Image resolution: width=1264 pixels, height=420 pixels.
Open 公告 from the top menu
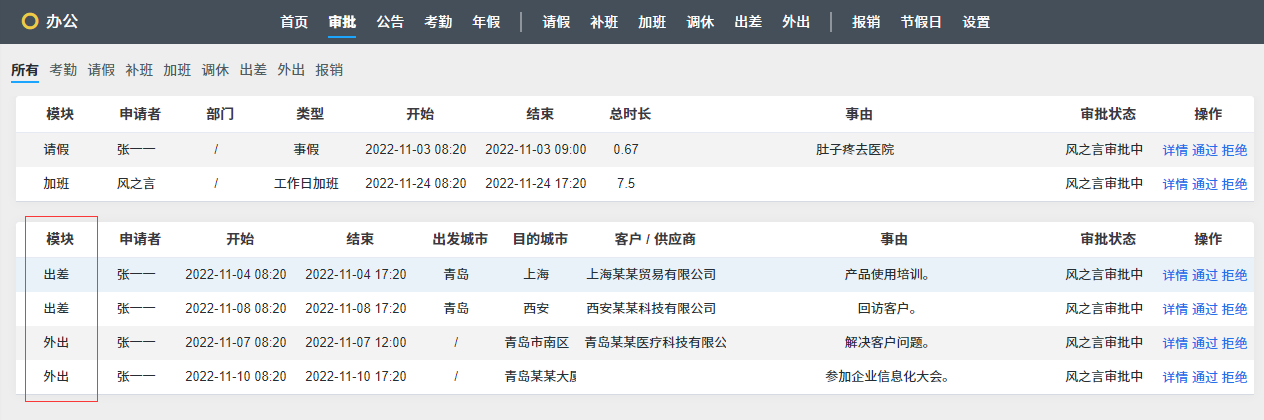click(390, 22)
